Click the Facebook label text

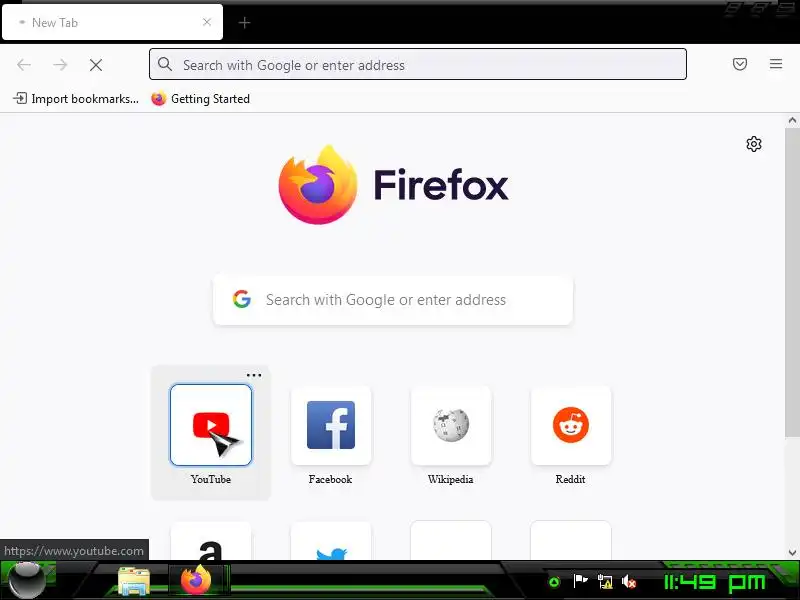pyautogui.click(x=331, y=479)
